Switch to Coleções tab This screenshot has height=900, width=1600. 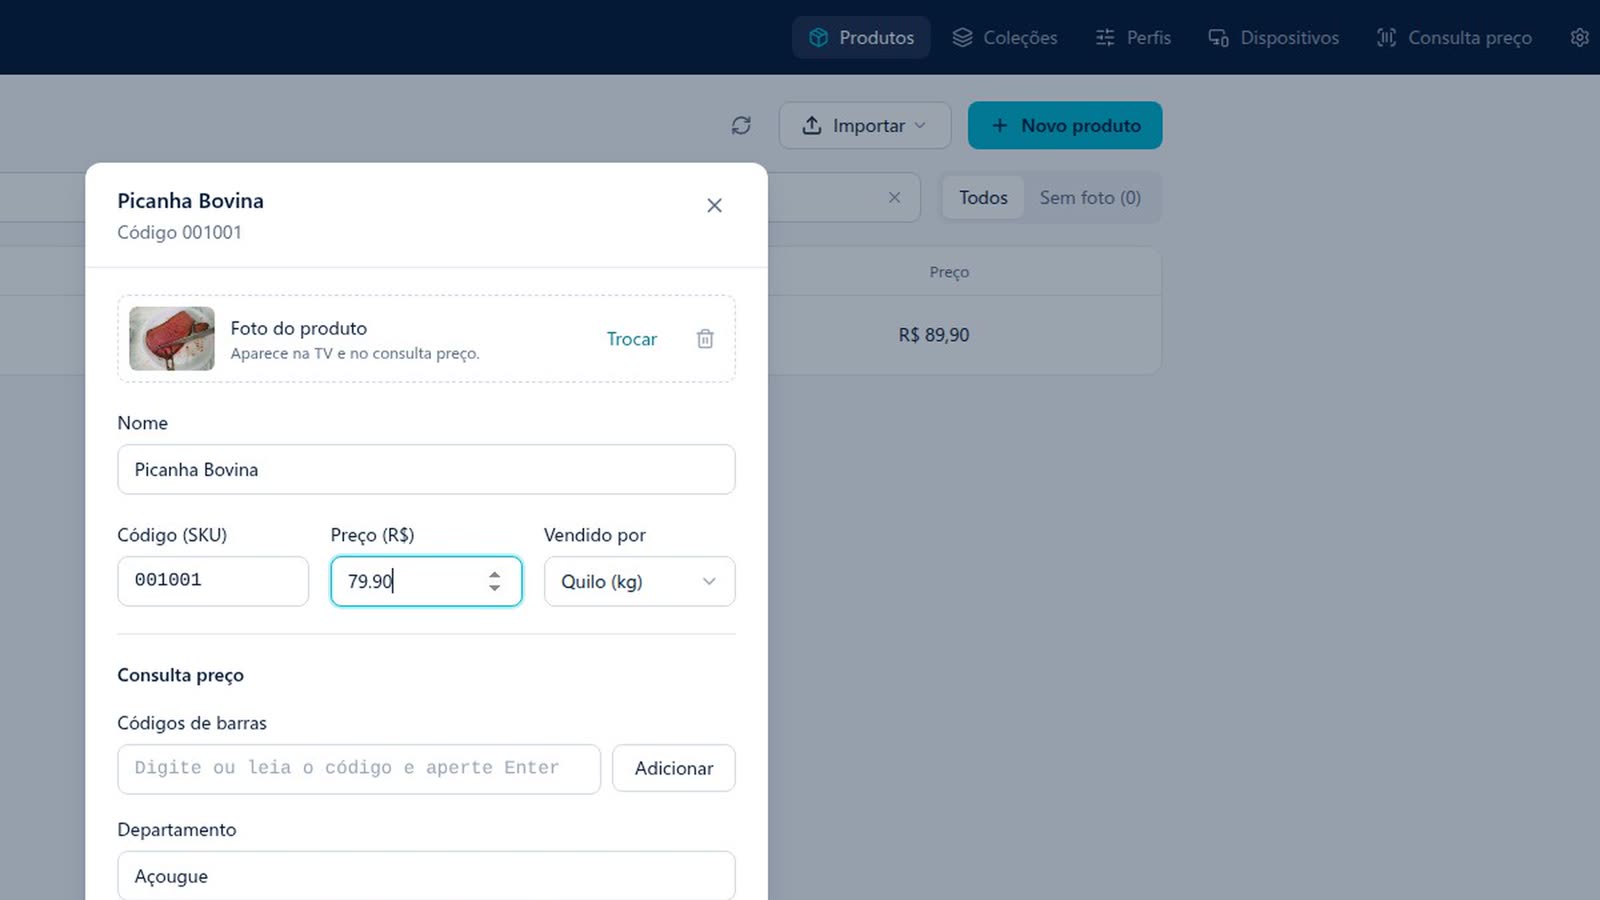click(1005, 37)
